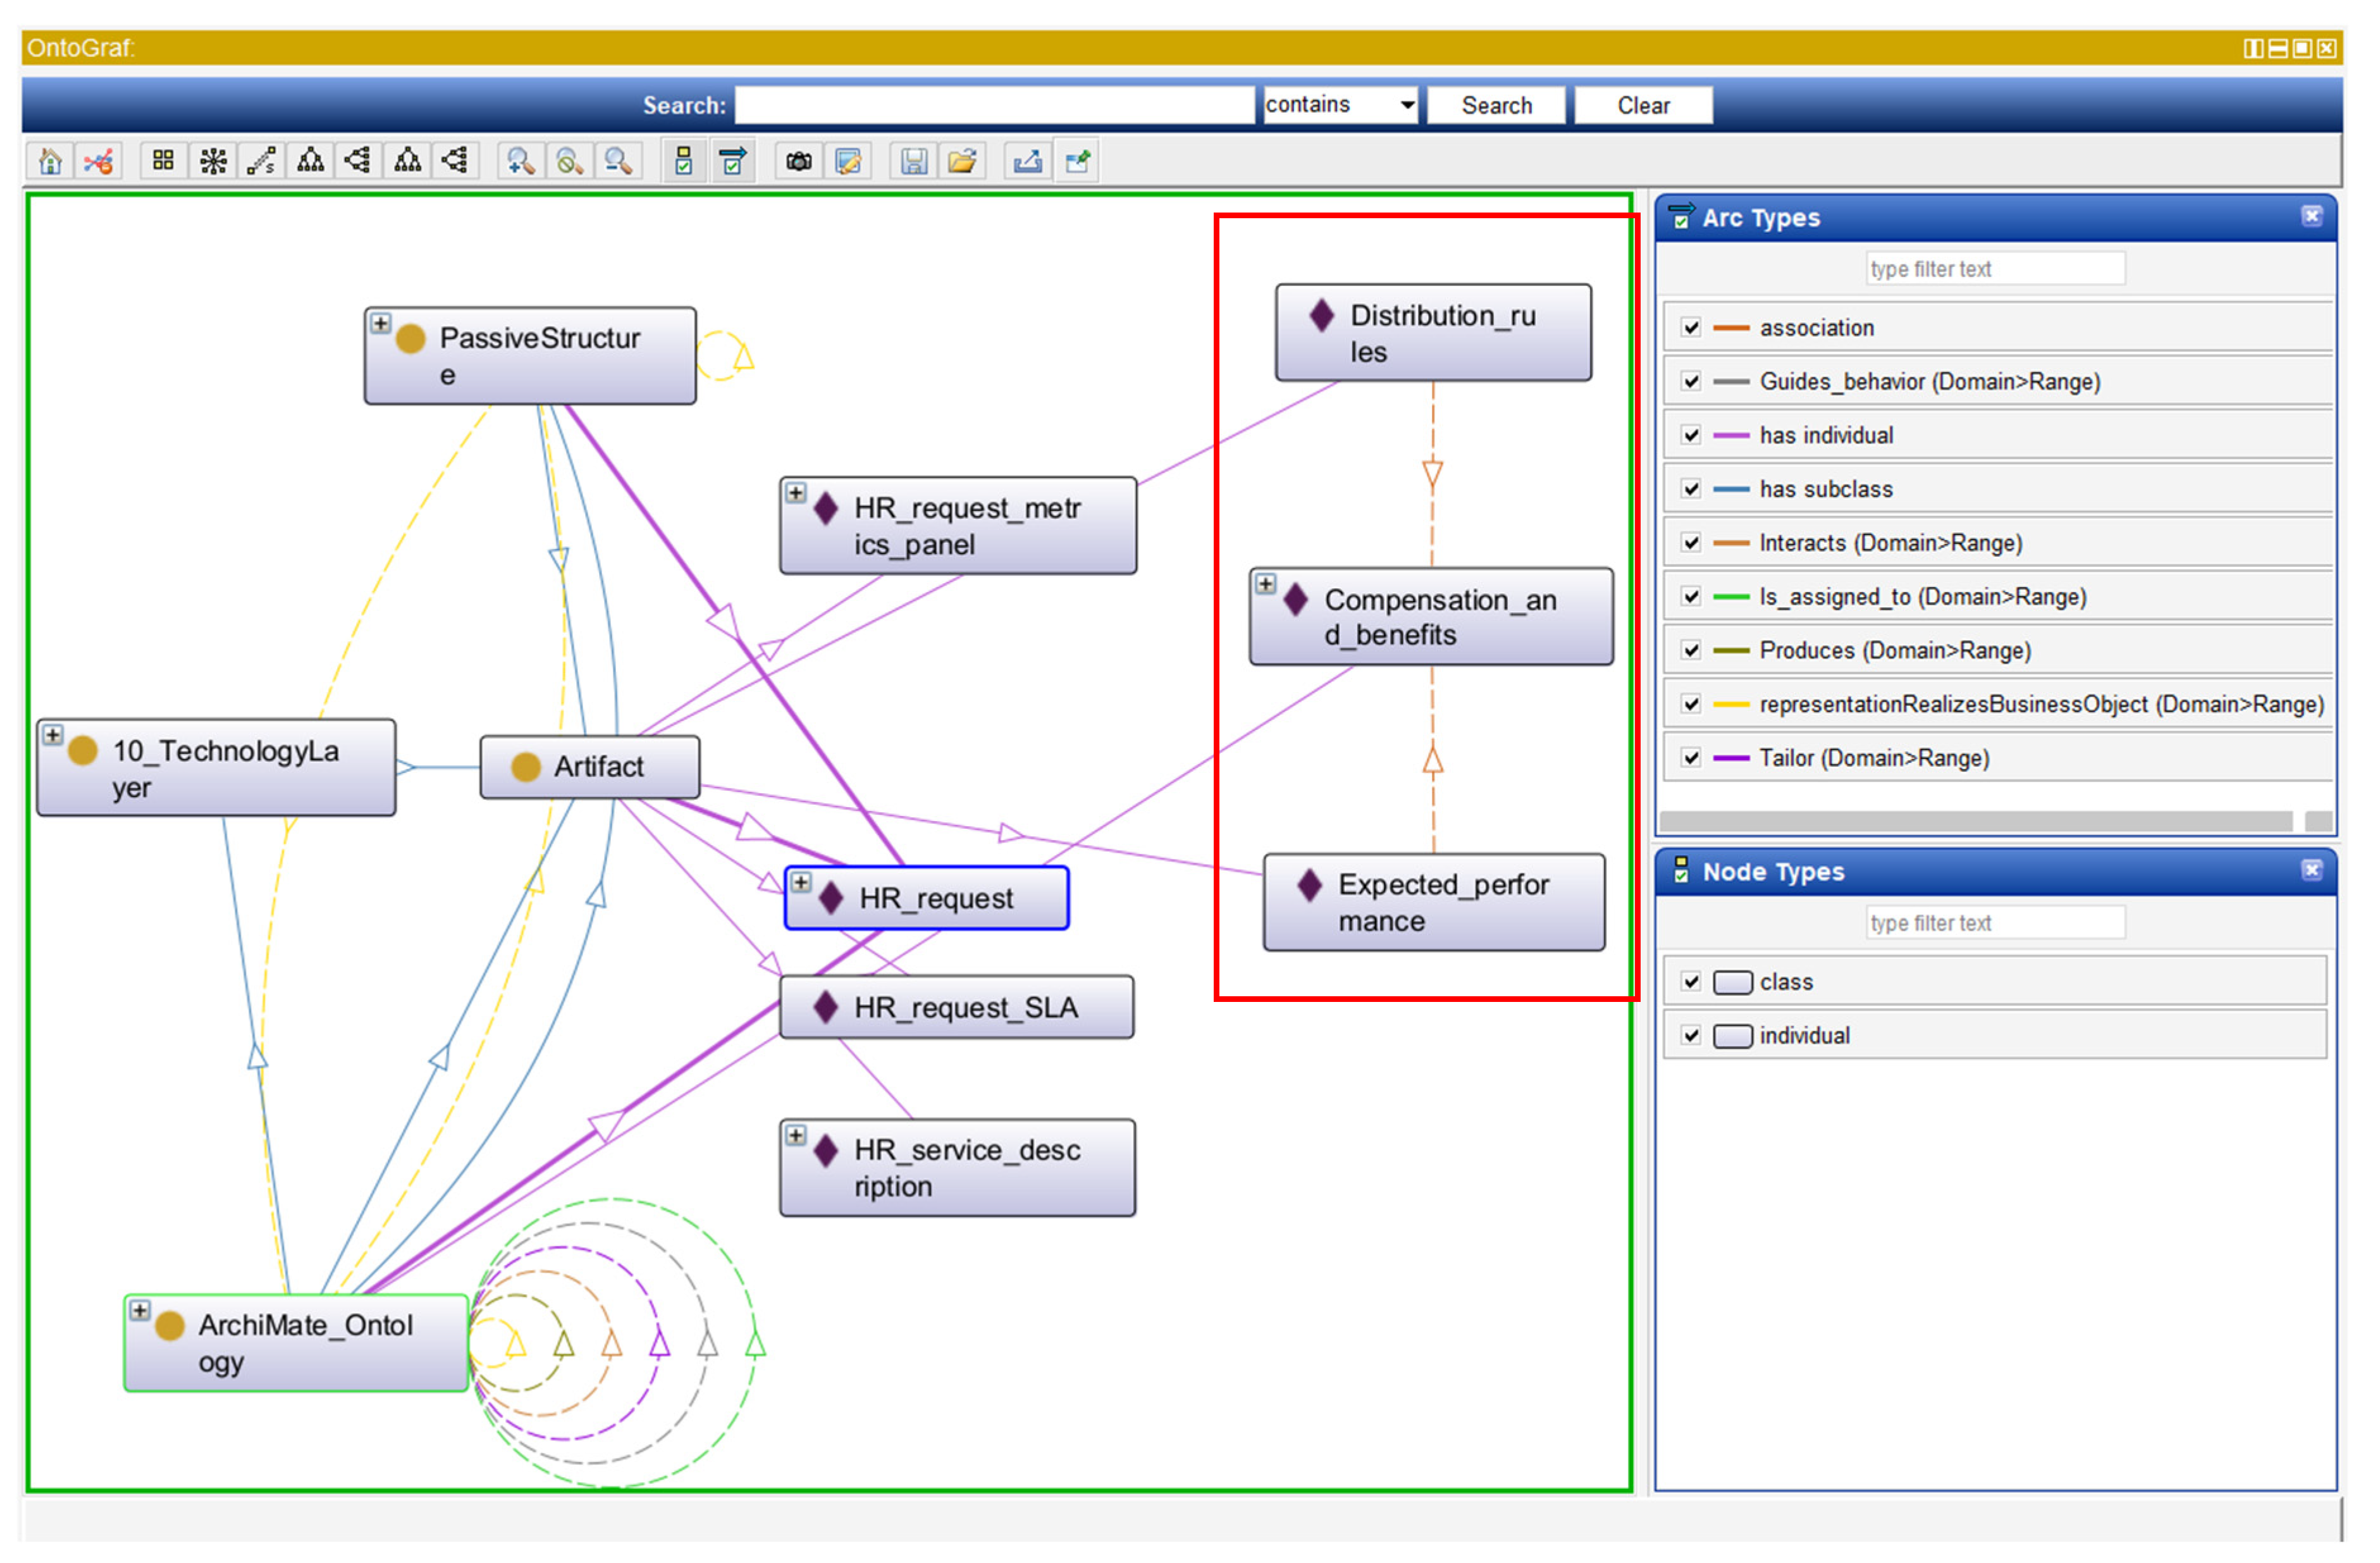
Task: Apply the radial layout icon
Action: (x=213, y=162)
